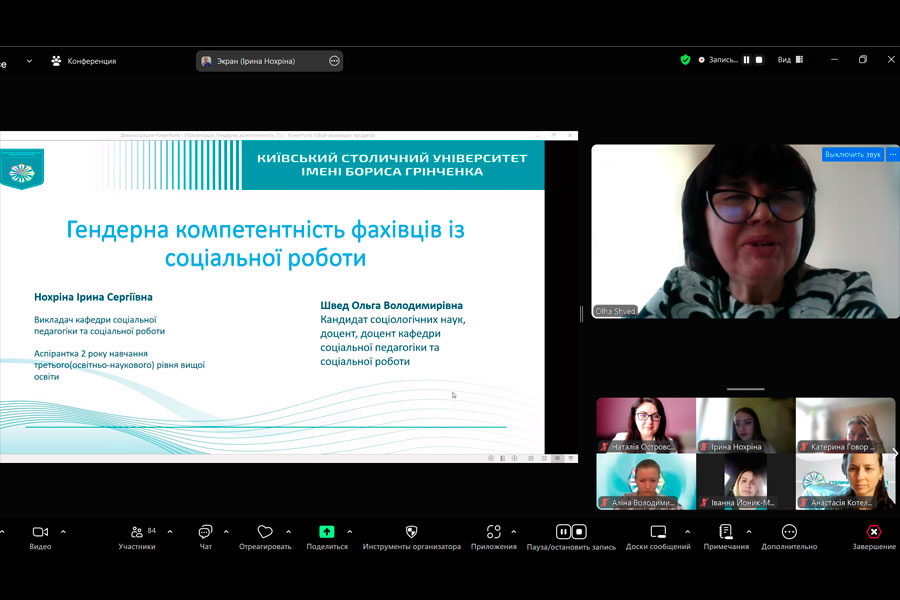This screenshot has width=900, height=600.
Task: Open options ellipsis on Экран (Ірина Нохріна) tab
Action: click(x=334, y=61)
